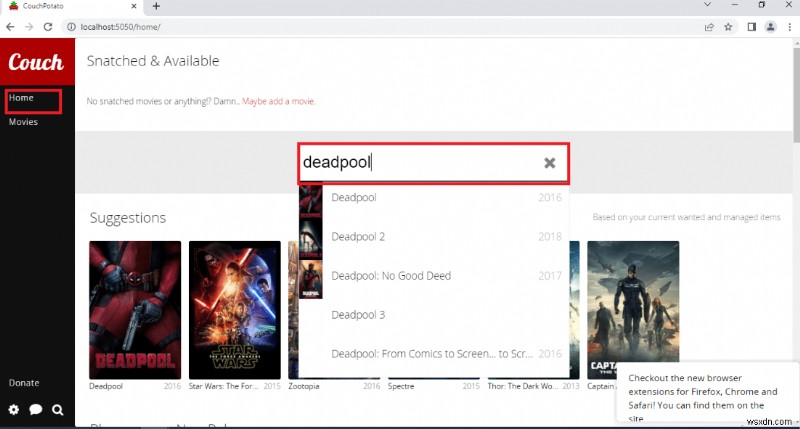This screenshot has height=429, width=800.
Task: Click the 'Thor: The Dark Wo...' title
Action: 523,386
